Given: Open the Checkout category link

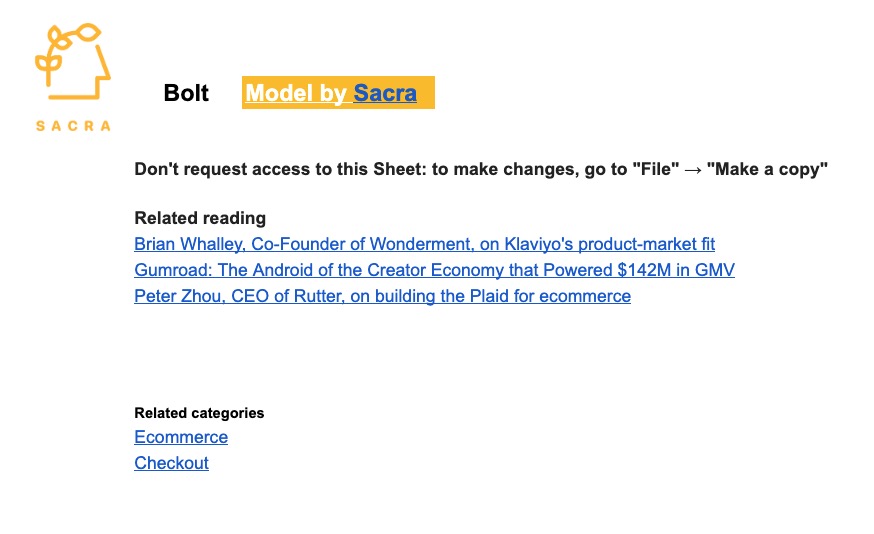Looking at the screenshot, I should (172, 463).
